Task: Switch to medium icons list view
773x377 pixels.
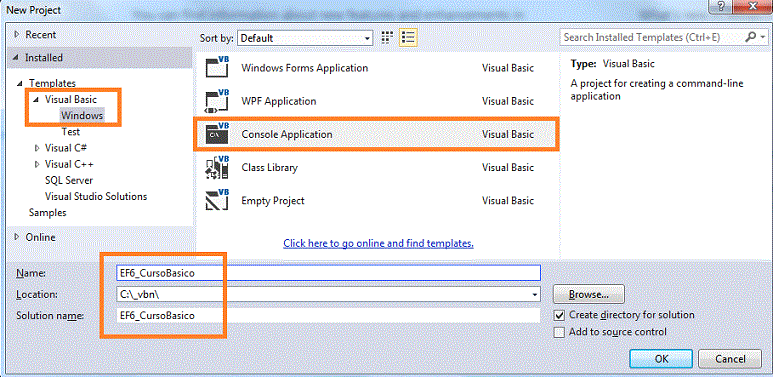Action: [x=408, y=37]
